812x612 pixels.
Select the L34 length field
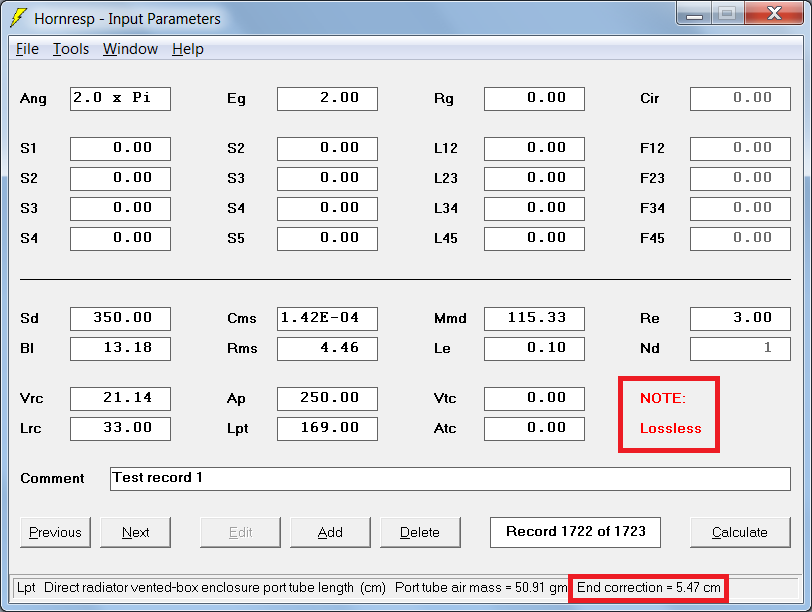click(534, 209)
